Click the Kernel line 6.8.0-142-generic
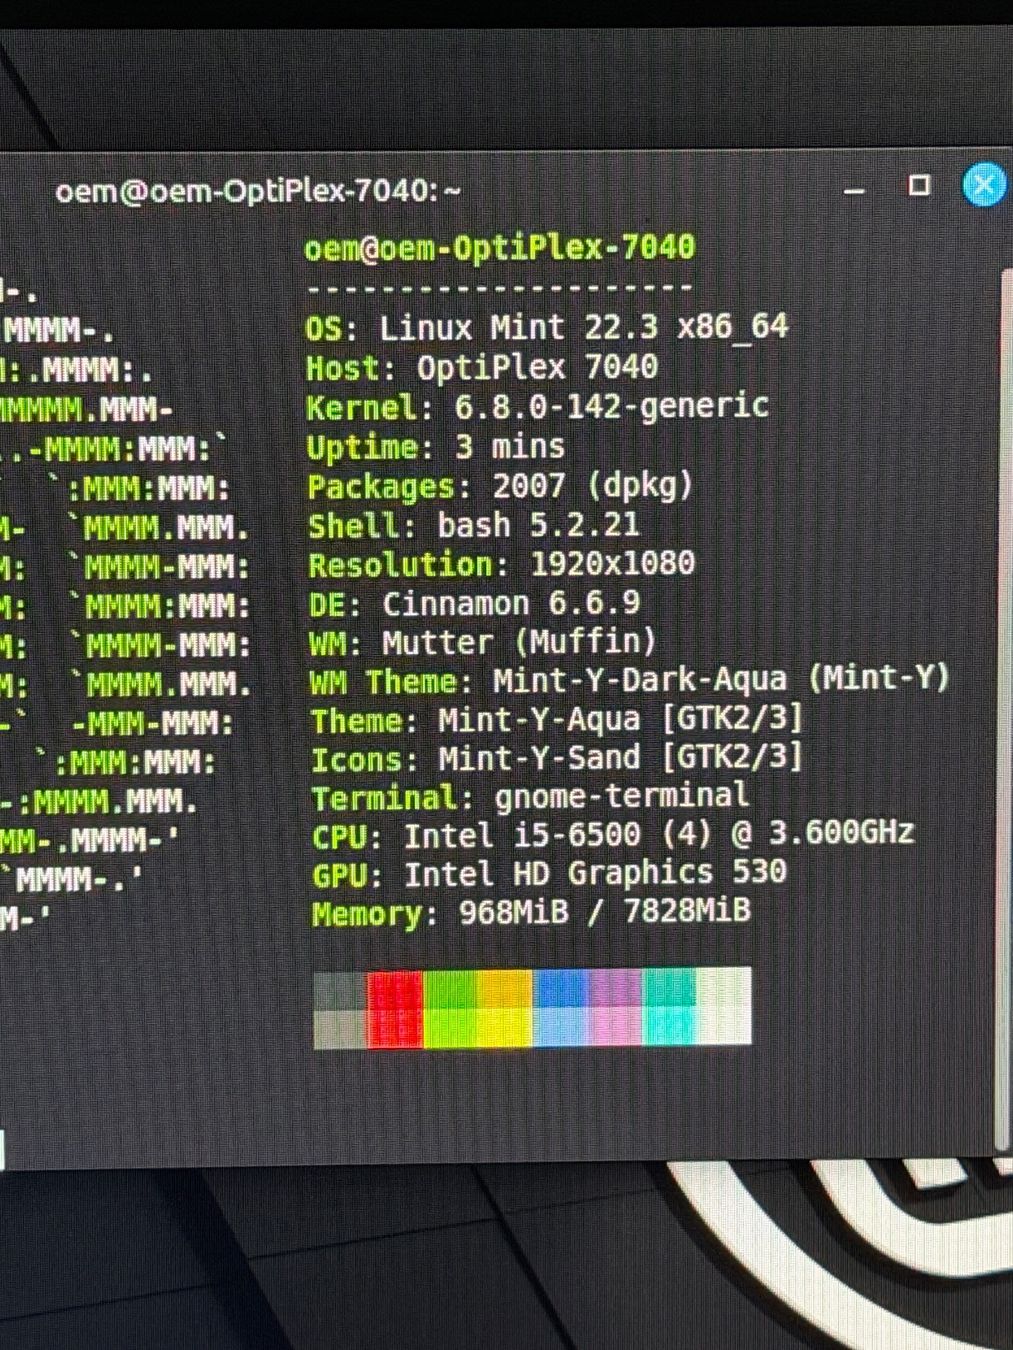 [x=538, y=407]
